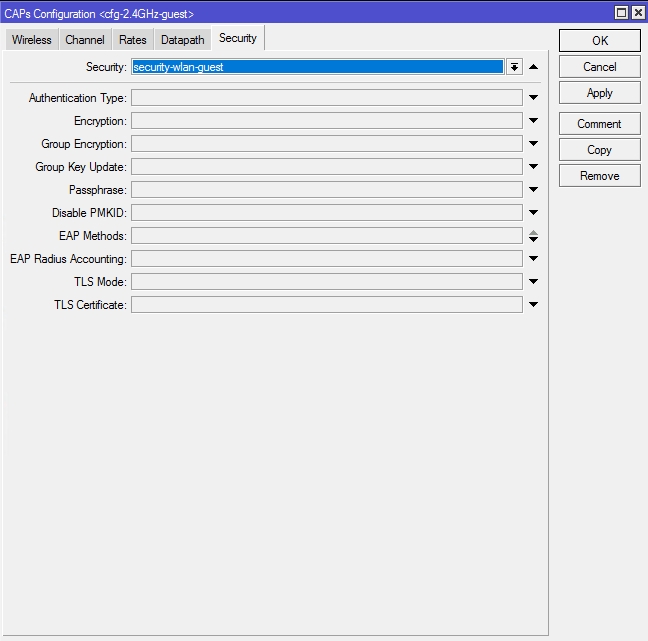Viewport: 648px width, 641px height.
Task: Click the TLS Certificate input field
Action: coord(327,305)
